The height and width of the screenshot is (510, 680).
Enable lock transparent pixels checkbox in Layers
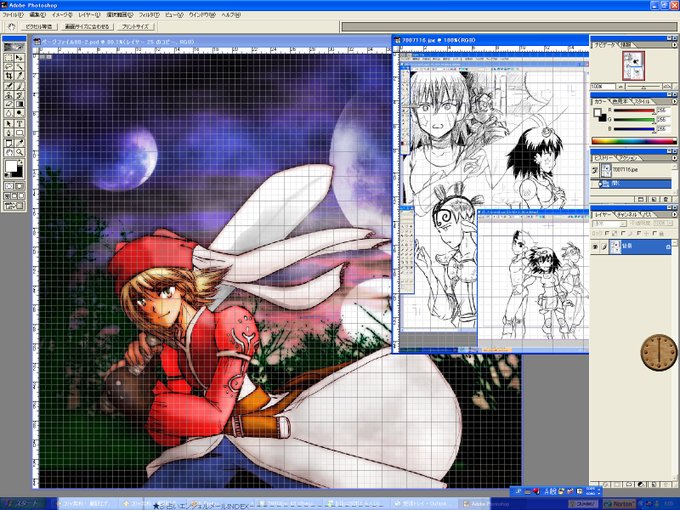(x=607, y=233)
